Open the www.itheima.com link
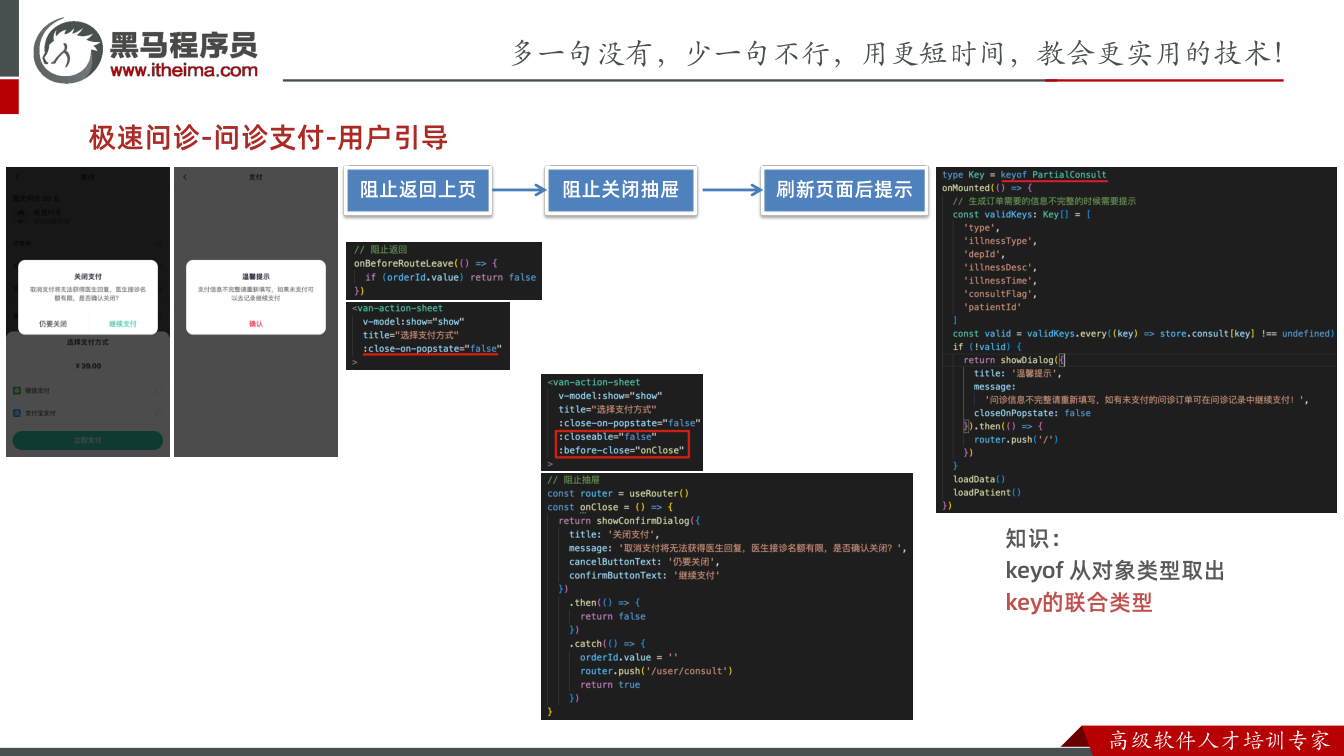The height and width of the screenshot is (756, 1344). click(184, 70)
